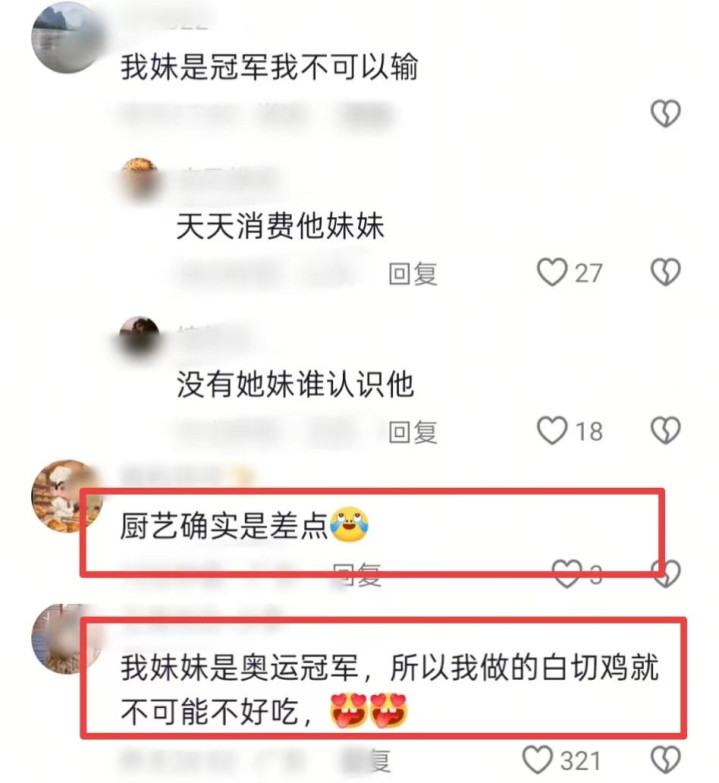Dislike the 白切鸡 comment with 321 likes

point(666,760)
